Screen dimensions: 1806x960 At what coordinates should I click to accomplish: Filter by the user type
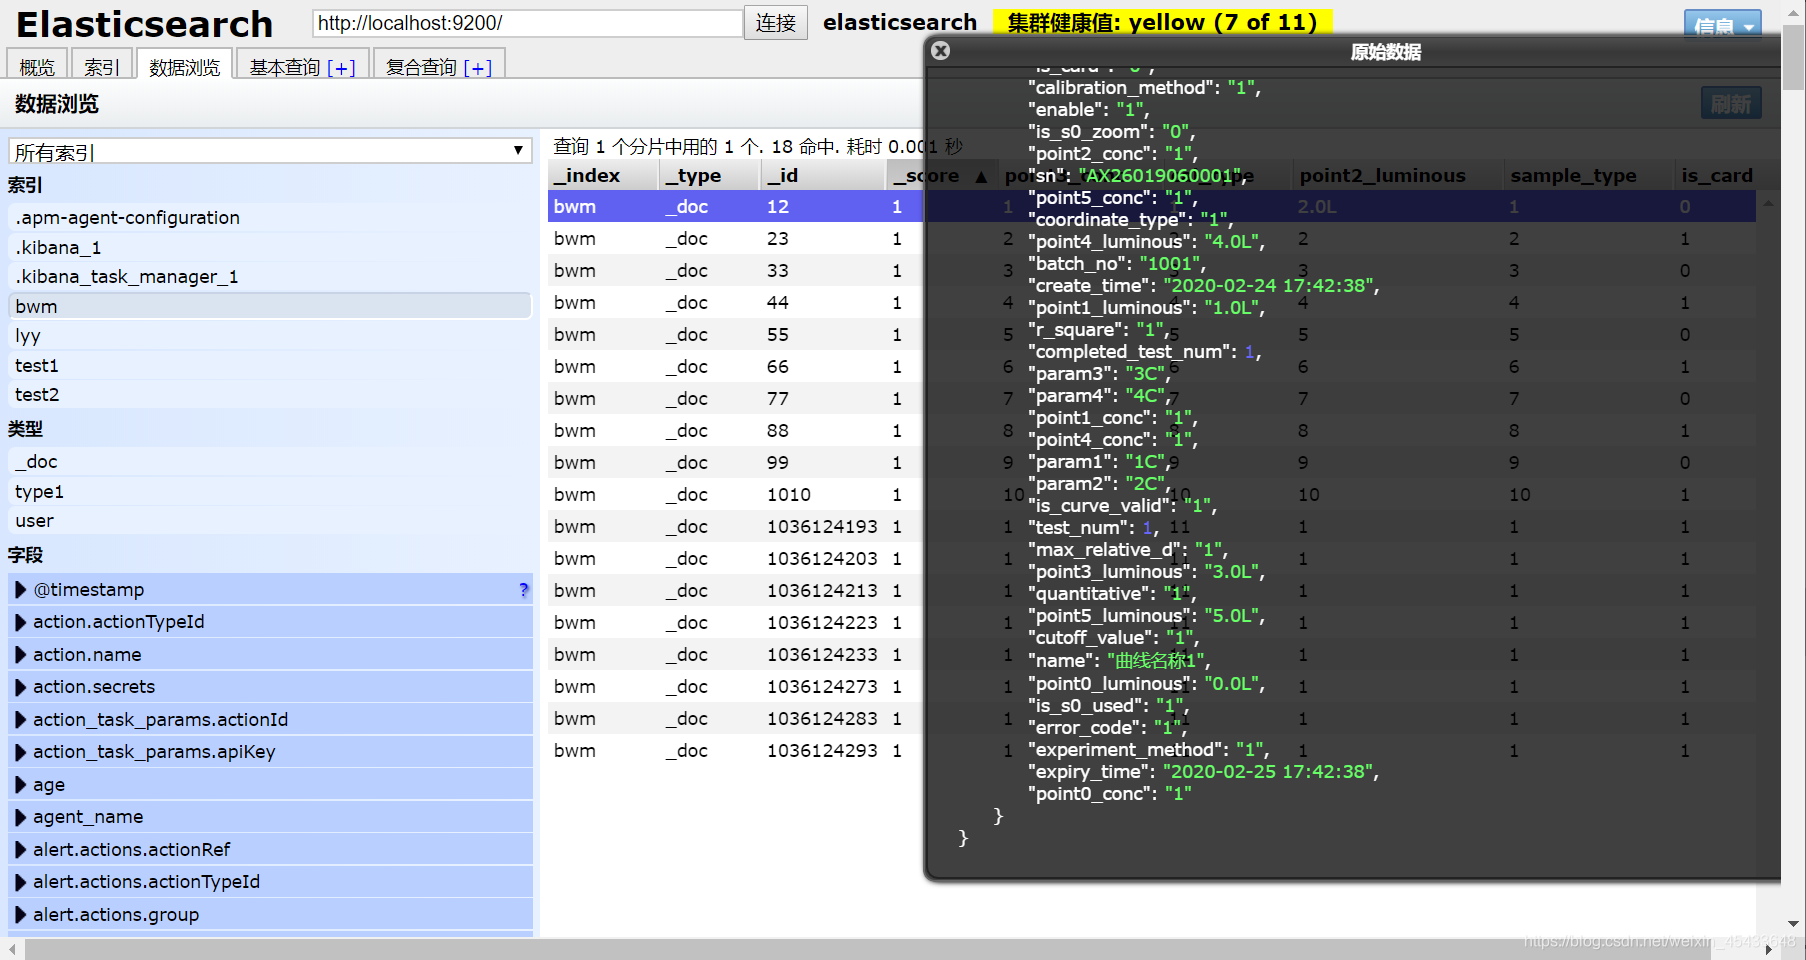(x=270, y=521)
